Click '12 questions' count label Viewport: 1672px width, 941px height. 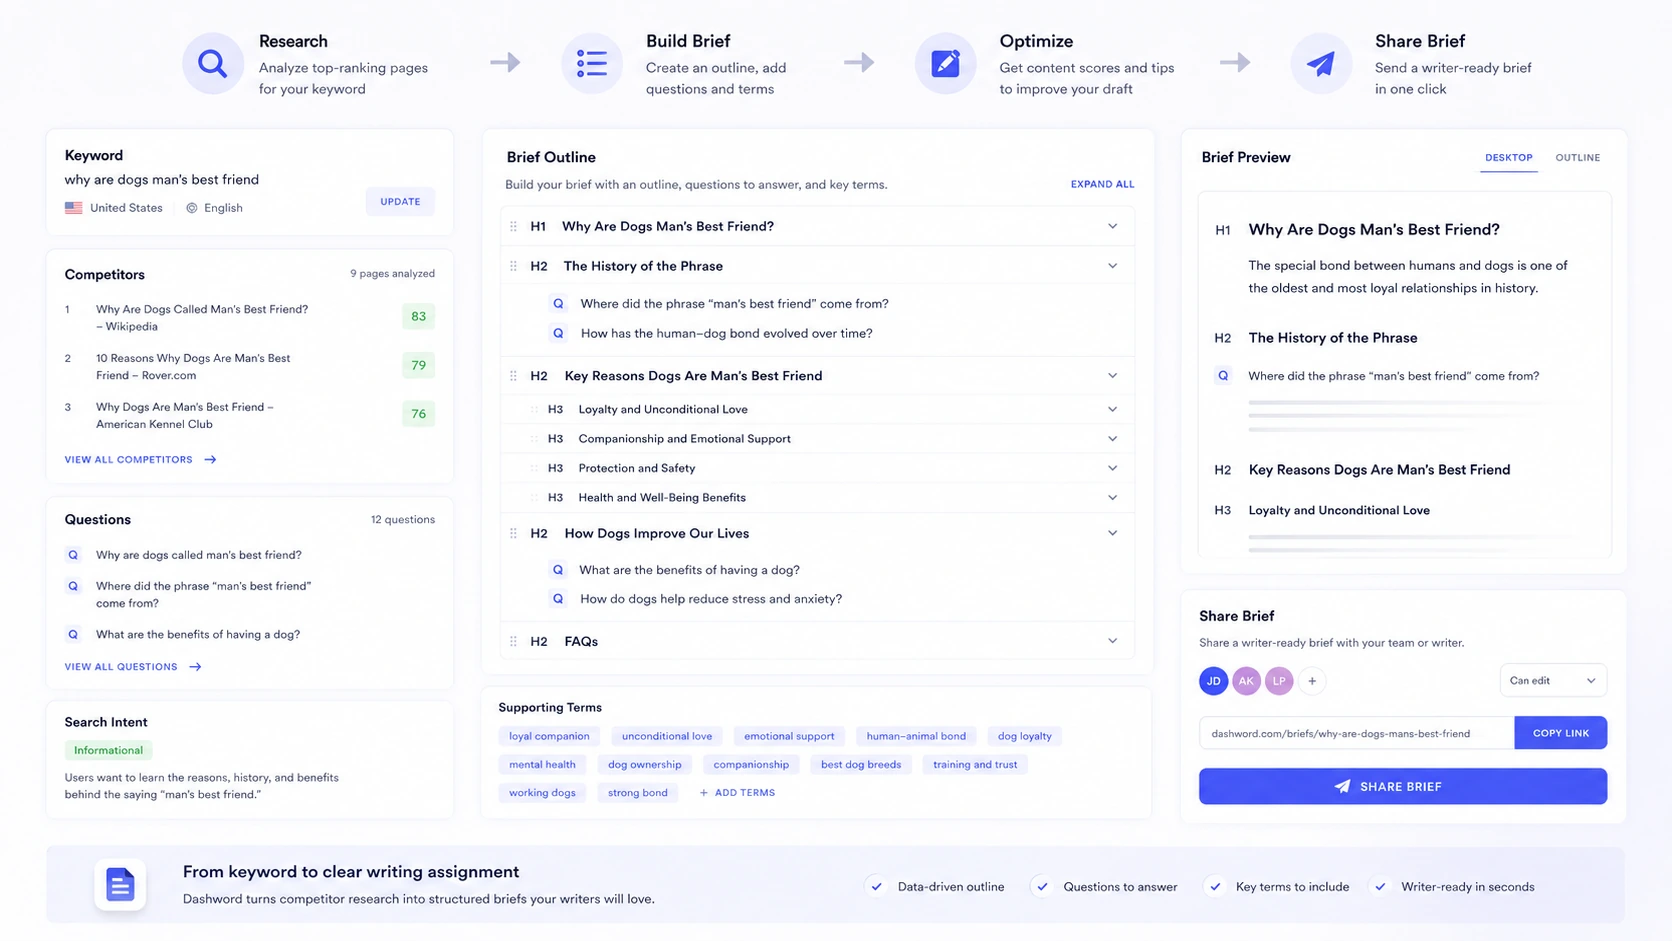point(403,520)
